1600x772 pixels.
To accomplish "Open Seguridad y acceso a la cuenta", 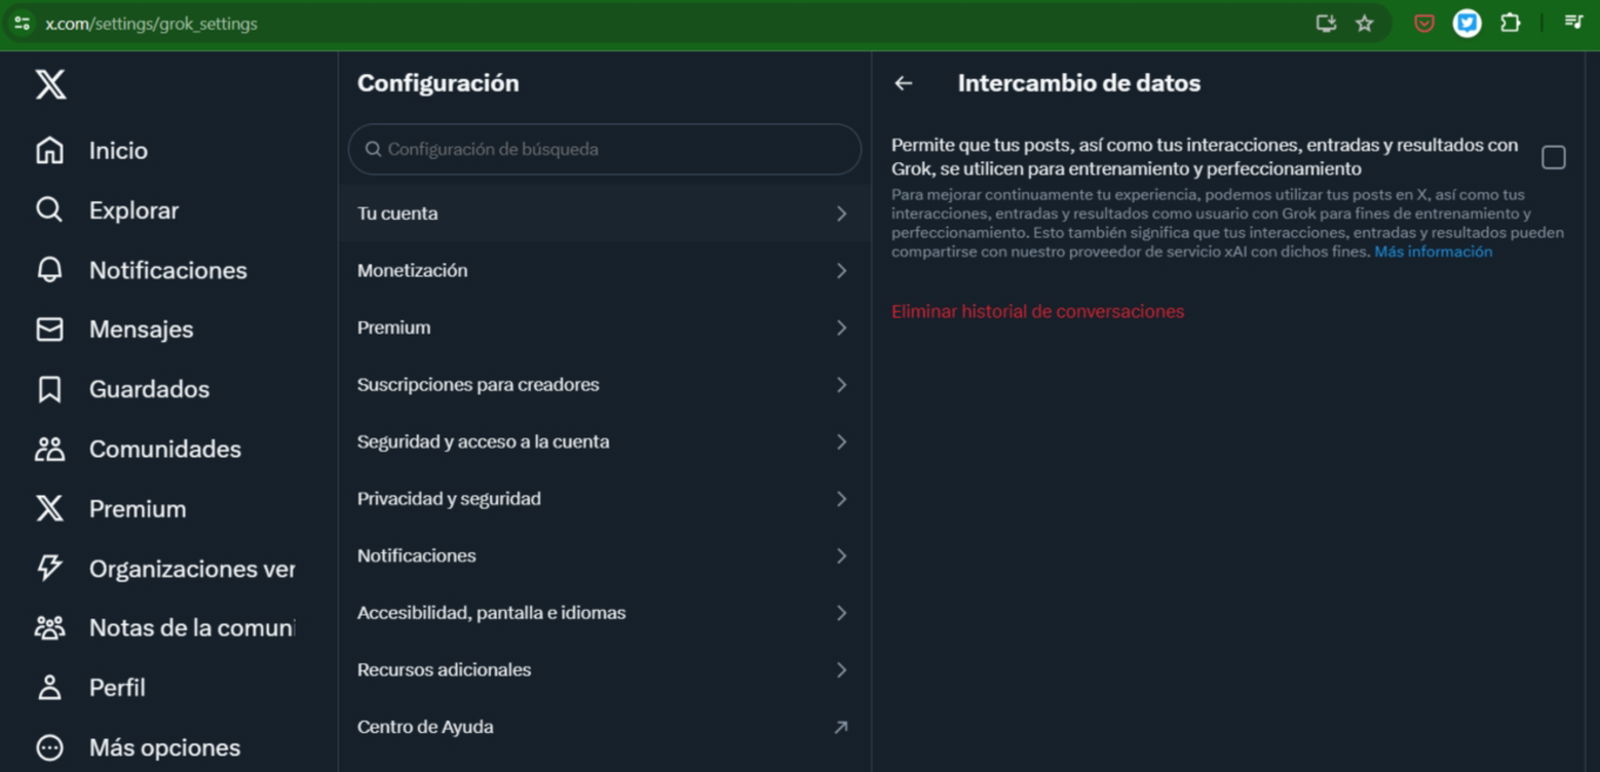I will [x=604, y=441].
